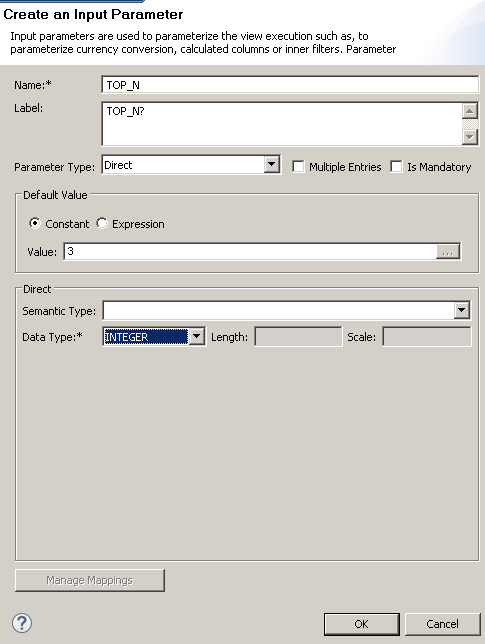
Task: Open the Data Type INTEGER dropdown
Action: (197, 337)
